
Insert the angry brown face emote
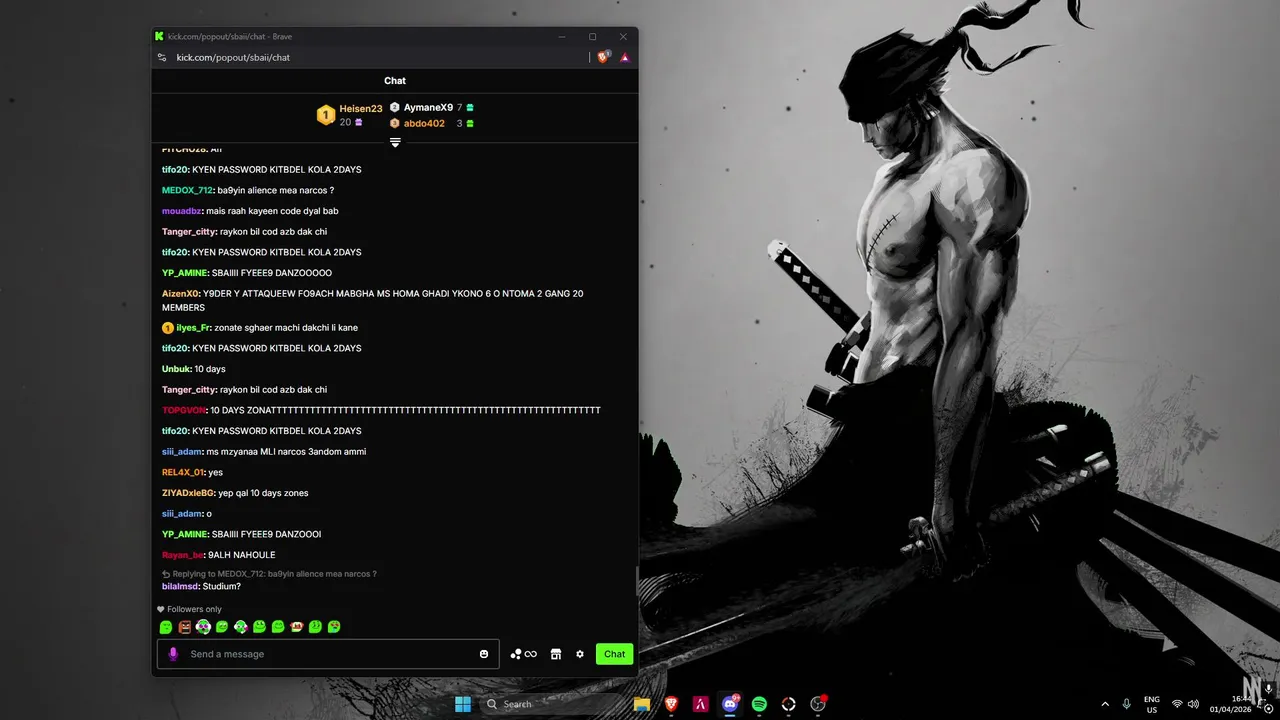click(x=185, y=627)
